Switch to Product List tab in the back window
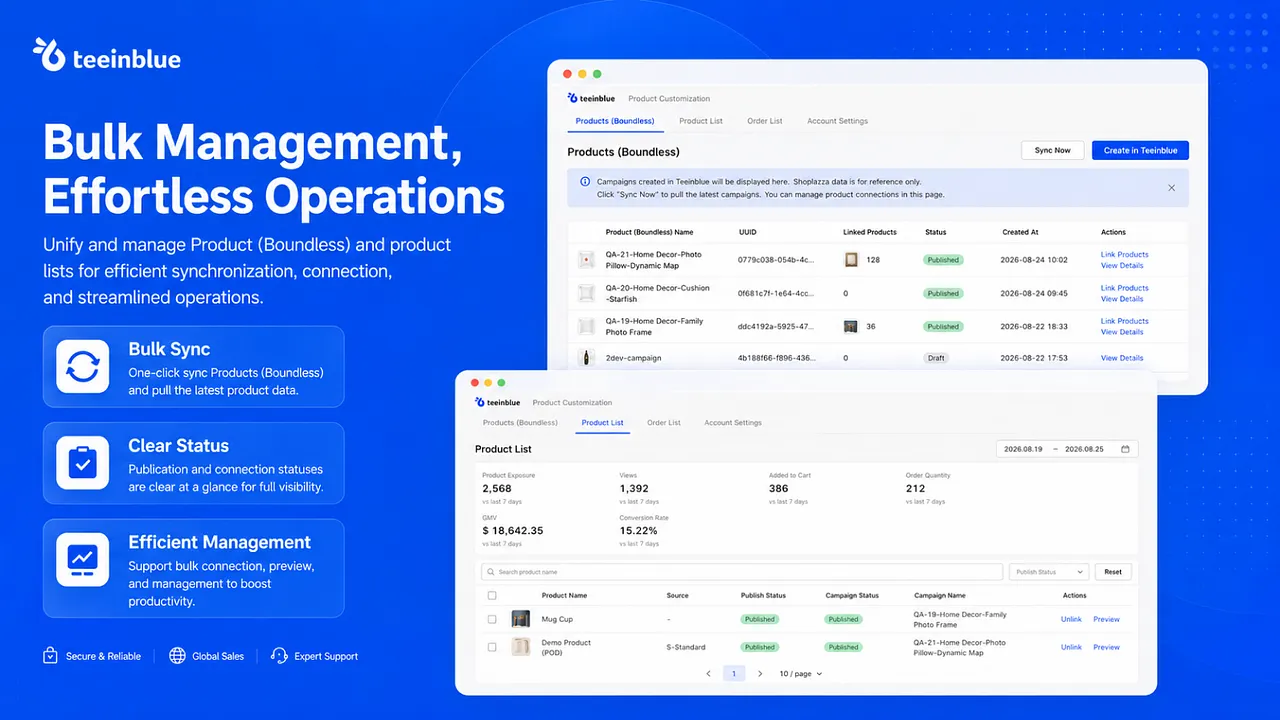The width and height of the screenshot is (1280, 720). 701,121
